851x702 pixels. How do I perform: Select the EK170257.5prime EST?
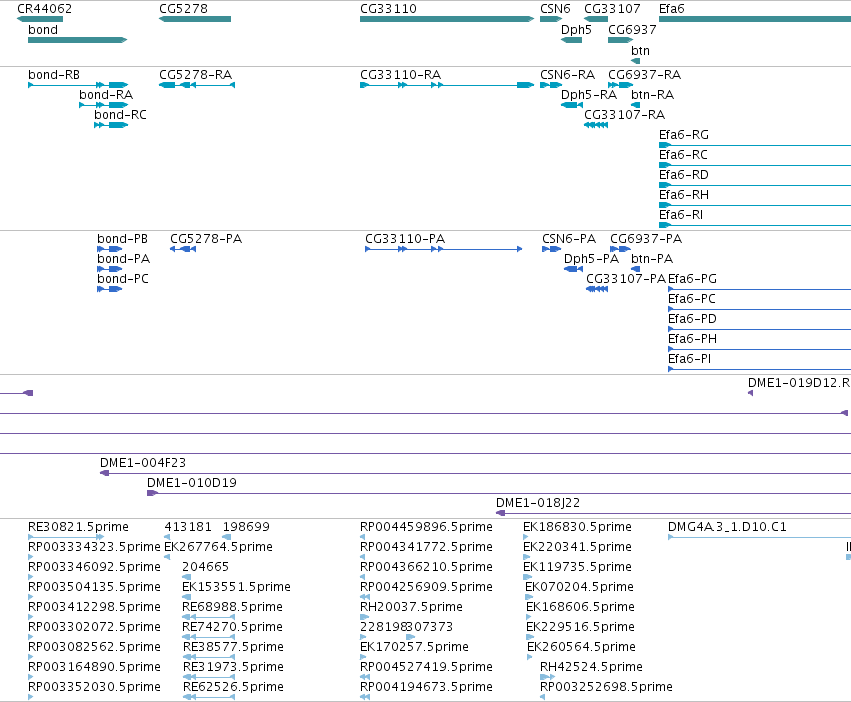click(363, 657)
